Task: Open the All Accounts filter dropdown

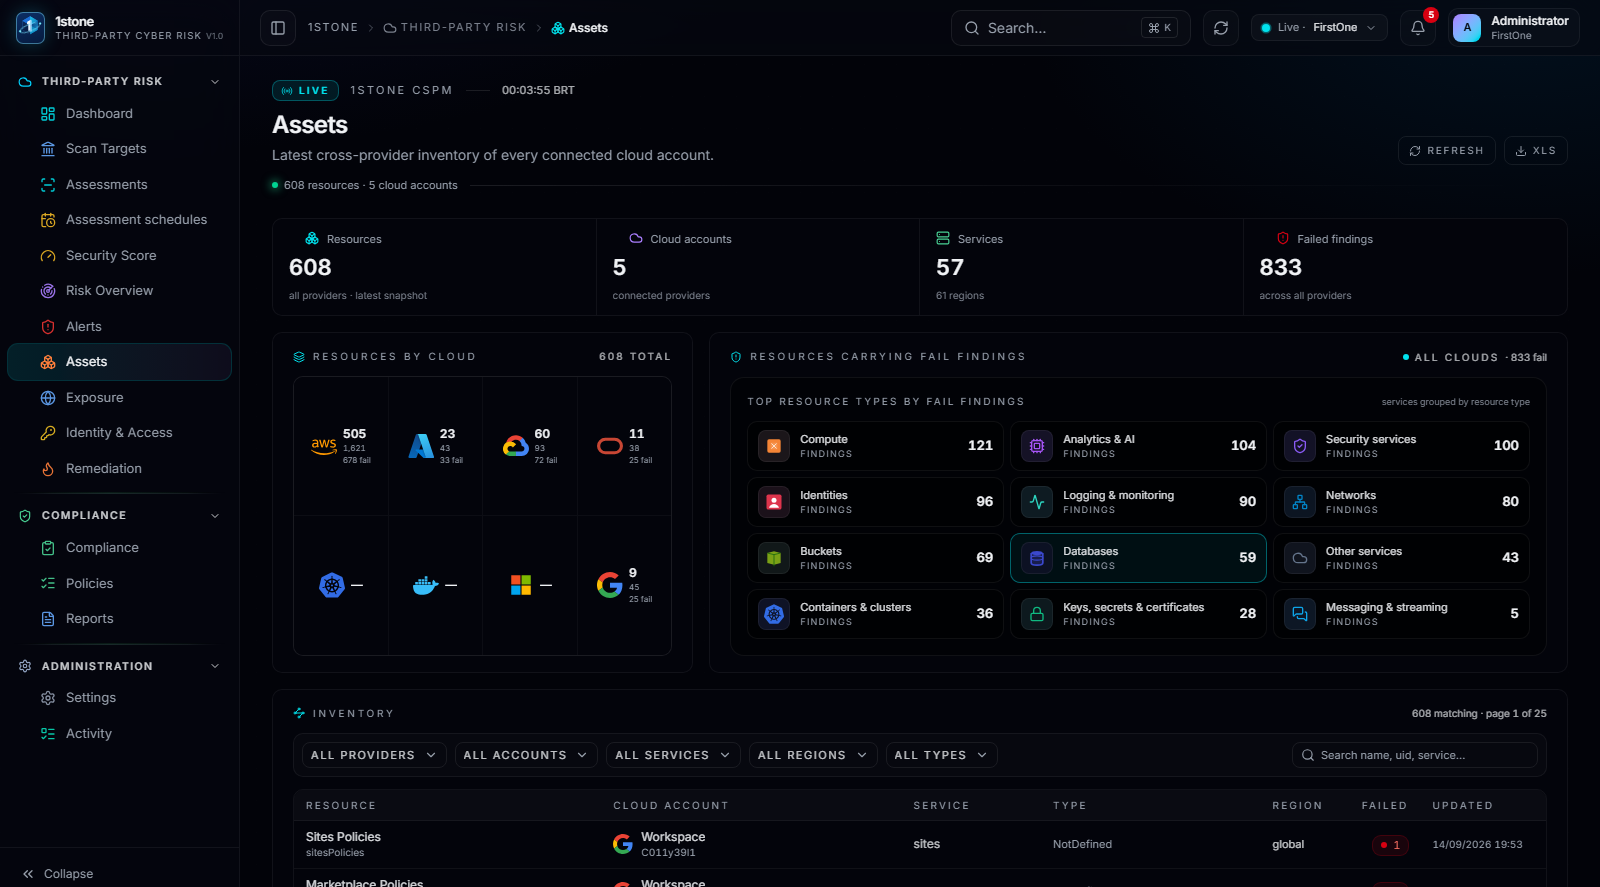Action: [526, 755]
